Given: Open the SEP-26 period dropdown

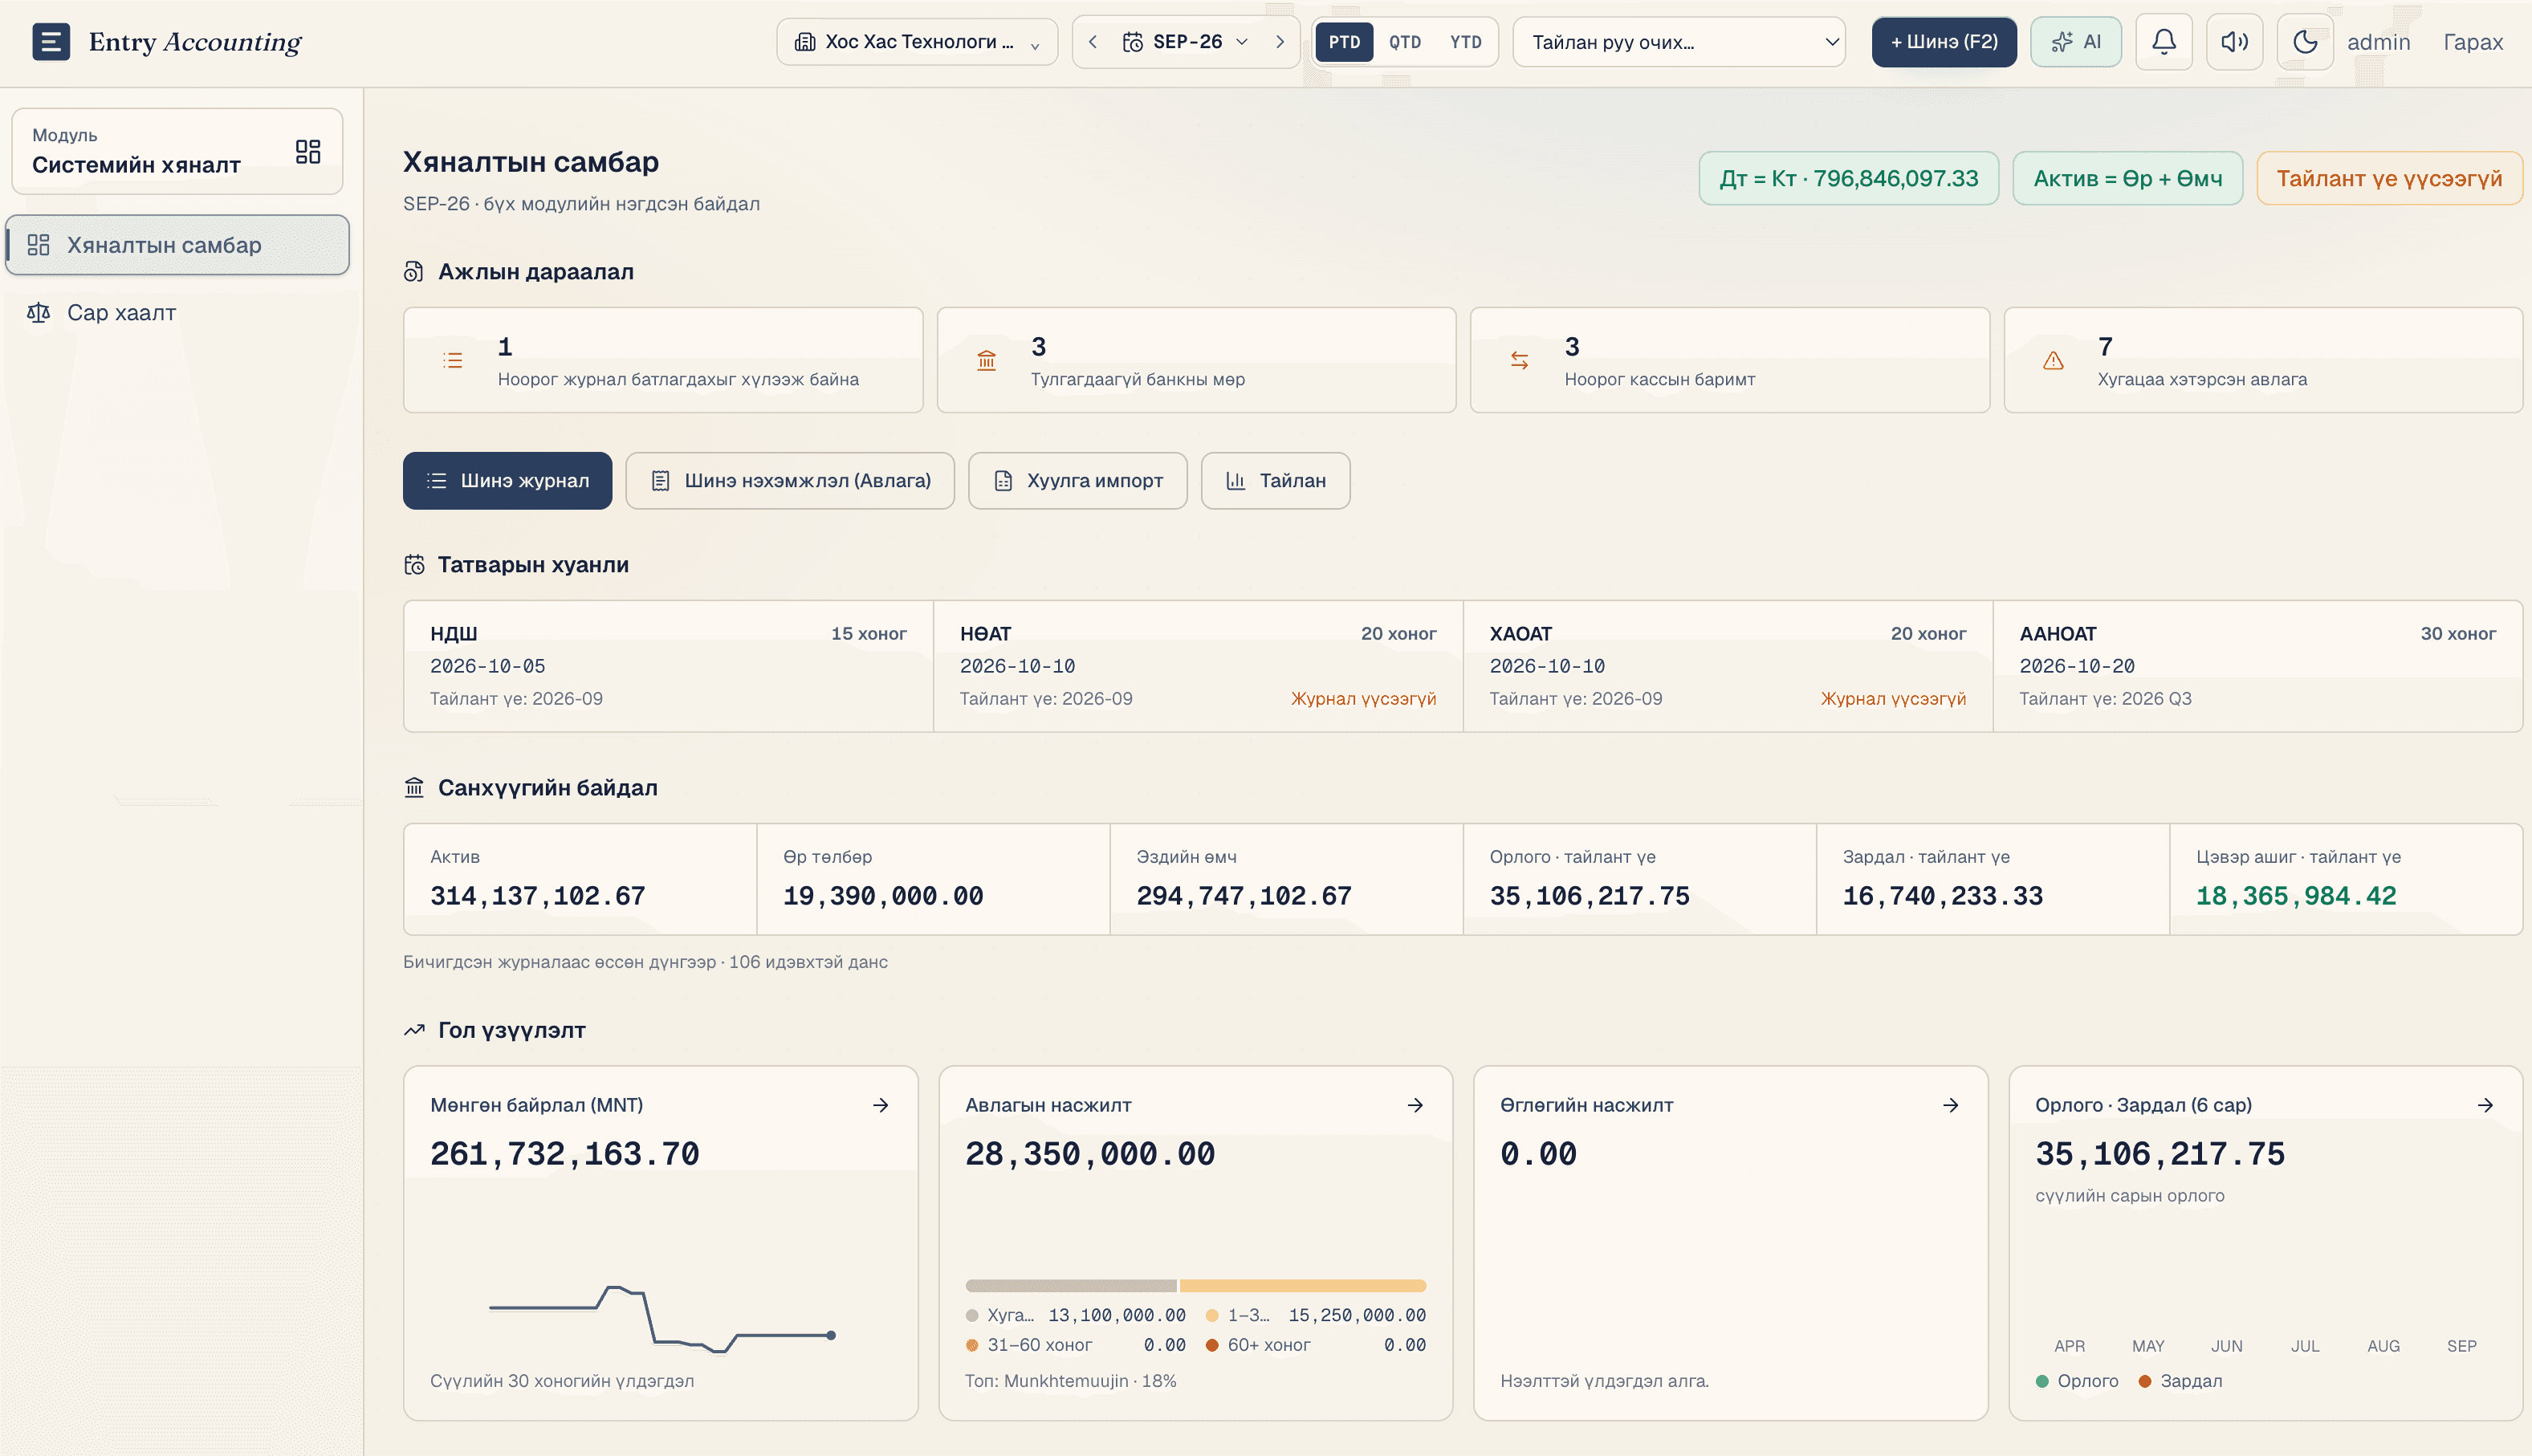Looking at the screenshot, I should 1186,42.
